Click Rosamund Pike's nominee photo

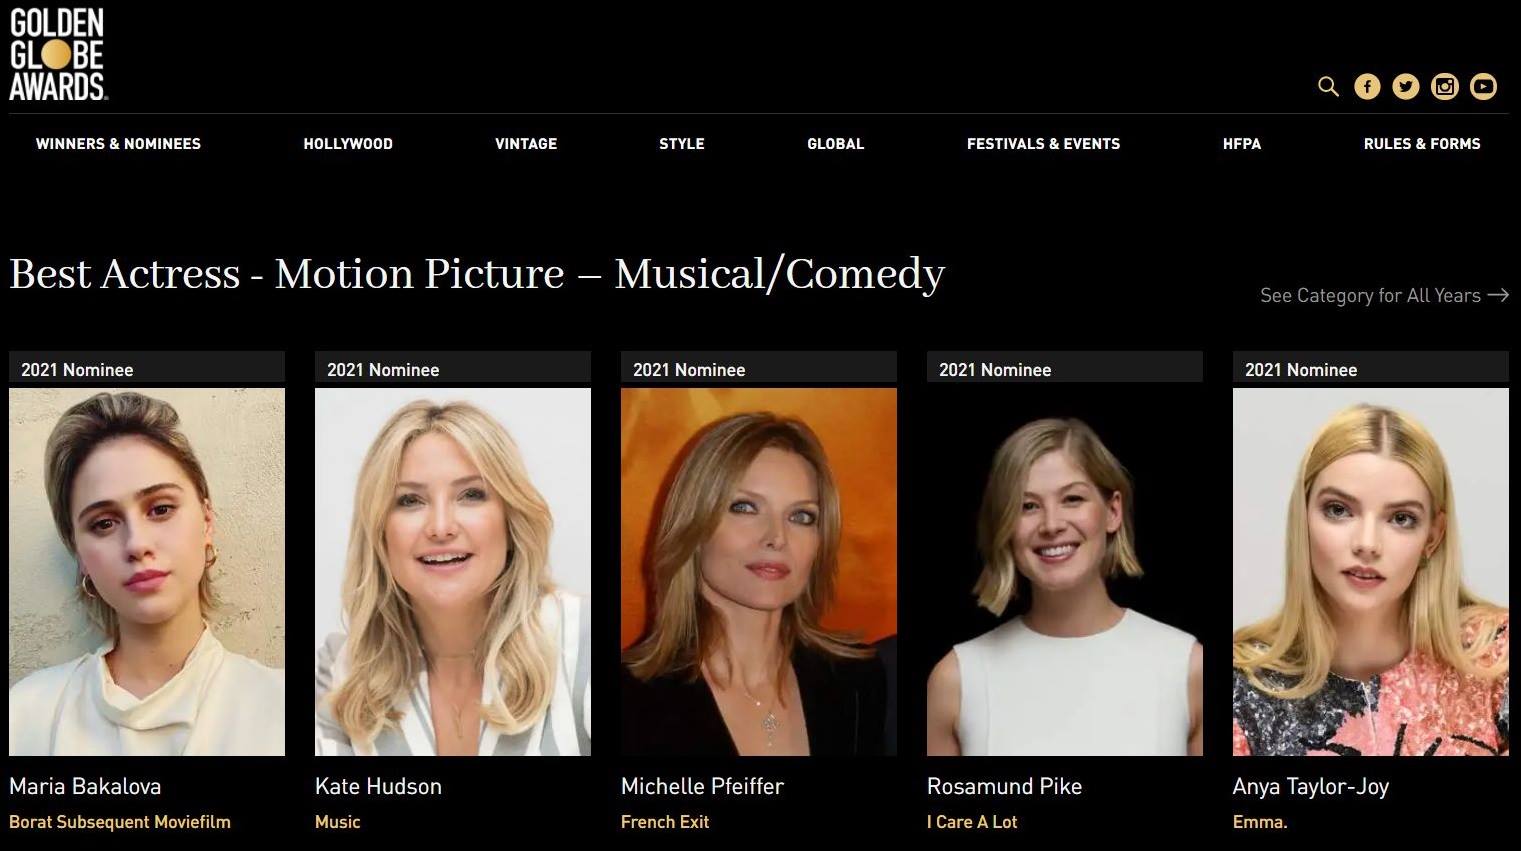point(1065,572)
